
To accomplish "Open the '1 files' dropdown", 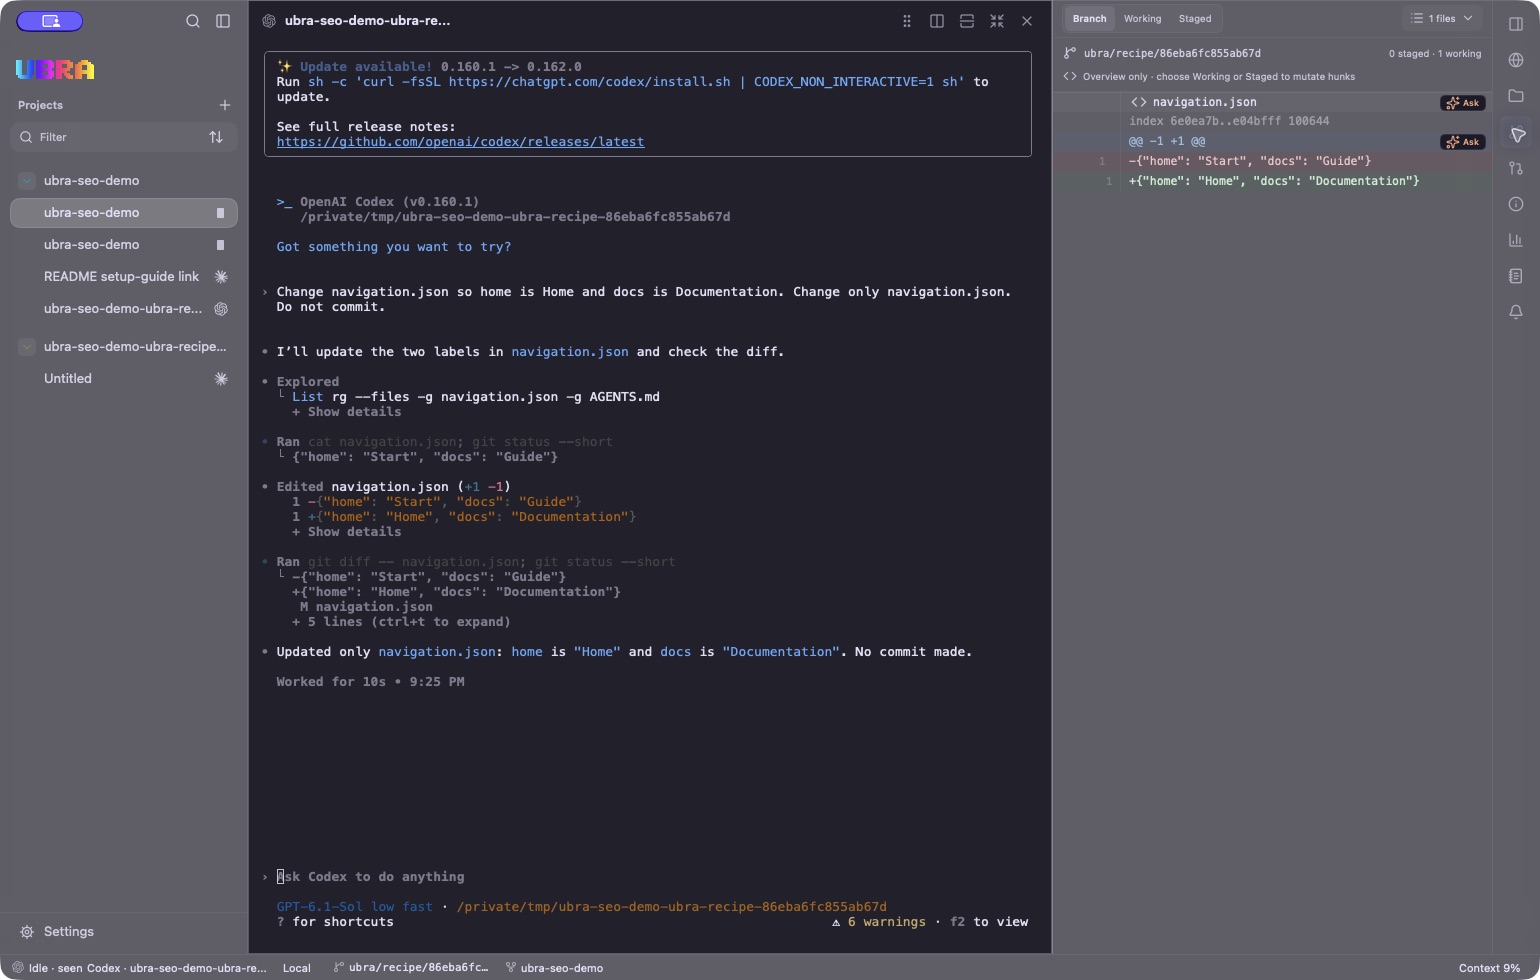I will tap(1441, 19).
